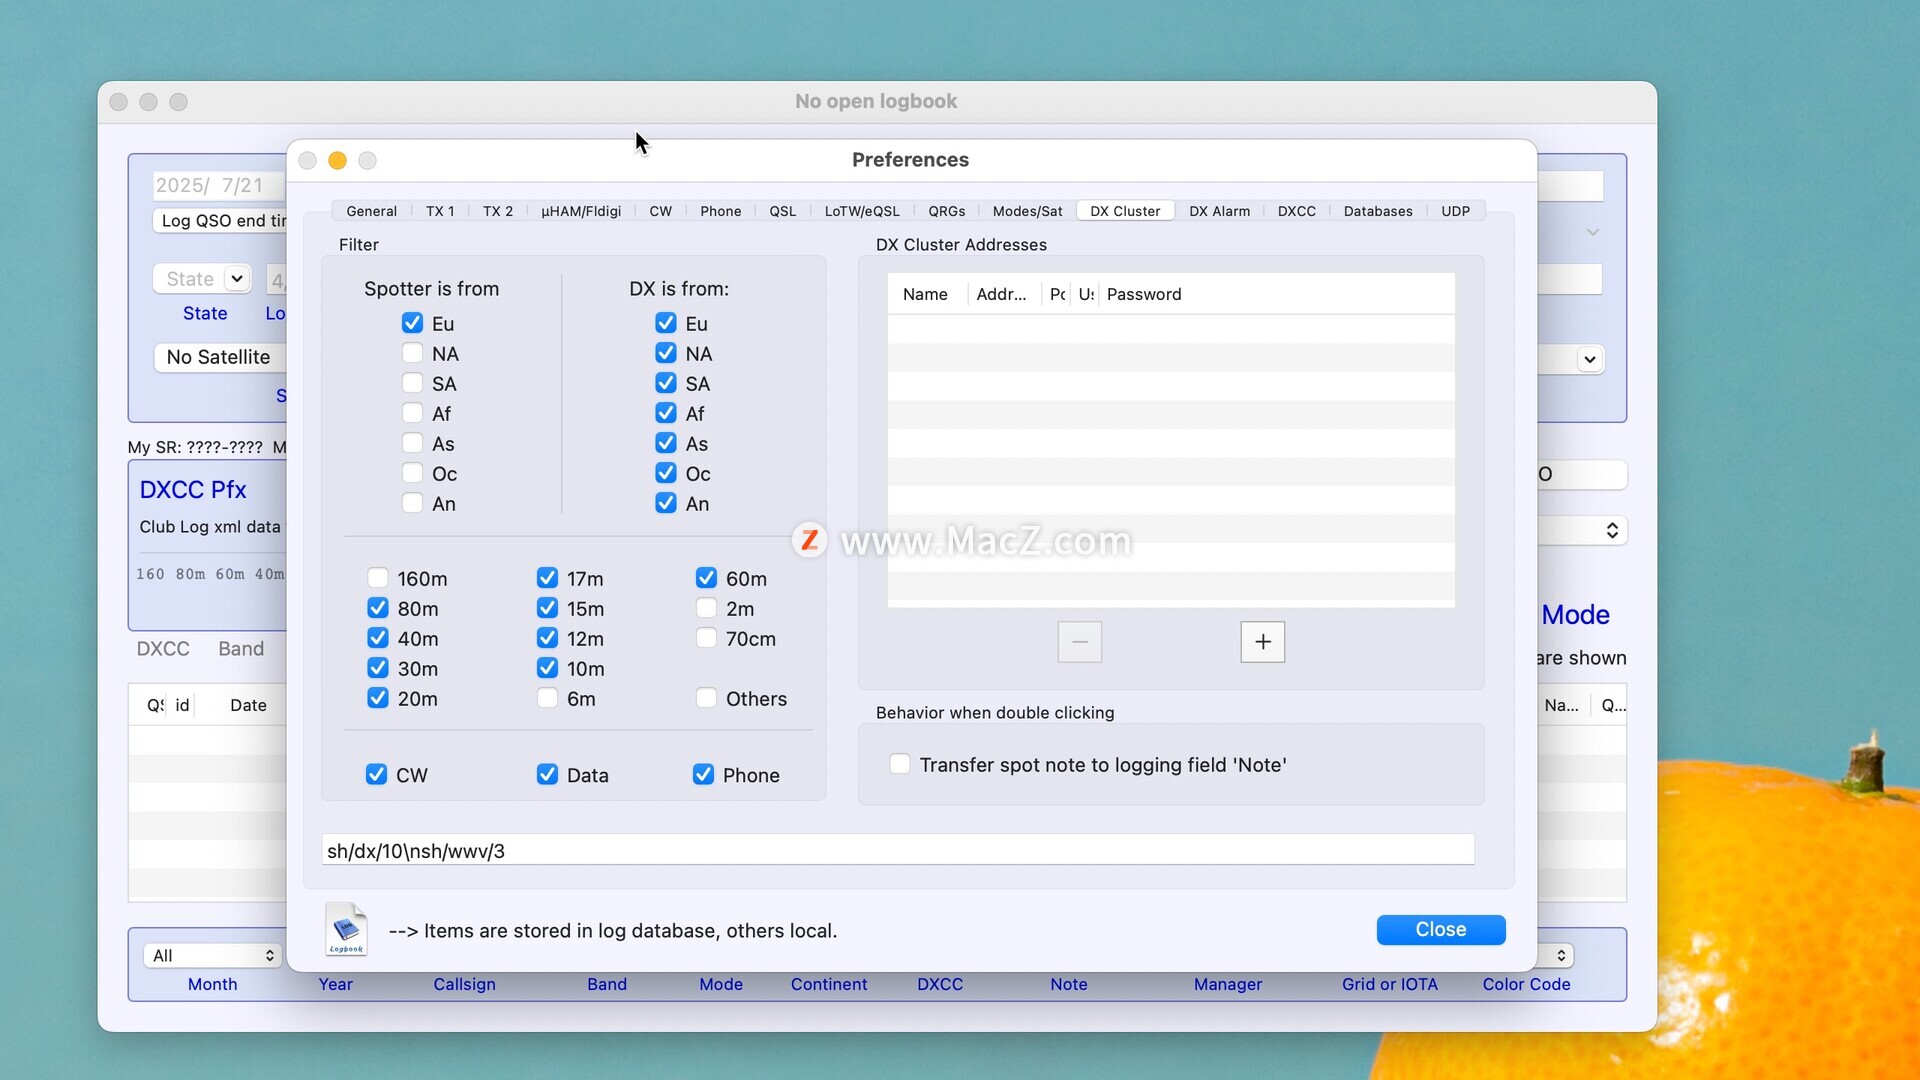
Task: Enable Spotter is from As checkbox
Action: click(412, 443)
